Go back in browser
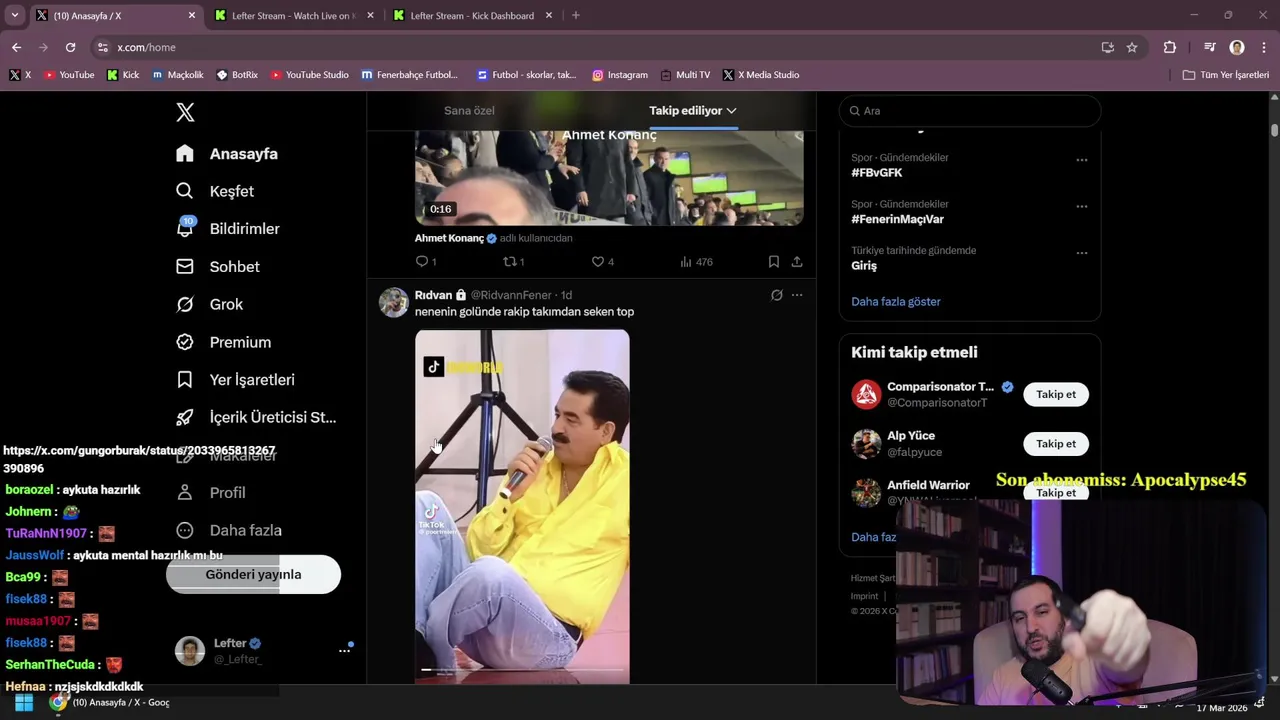This screenshot has height=720, width=1280. pyautogui.click(x=16, y=47)
